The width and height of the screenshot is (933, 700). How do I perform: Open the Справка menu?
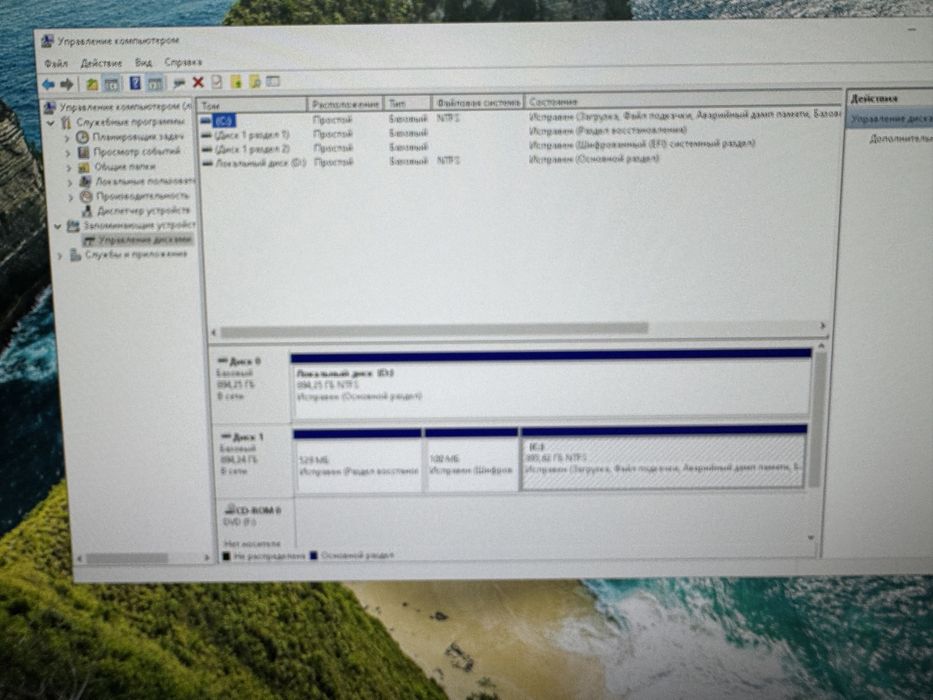[x=183, y=61]
